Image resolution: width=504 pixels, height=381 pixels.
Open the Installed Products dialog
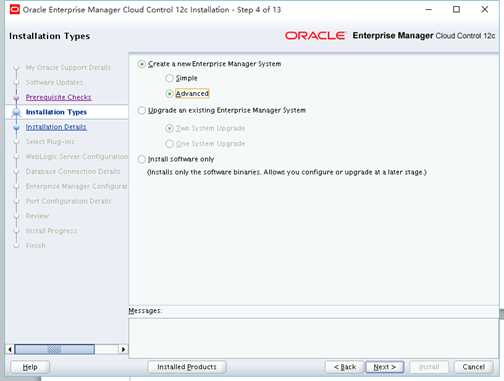[x=187, y=367]
